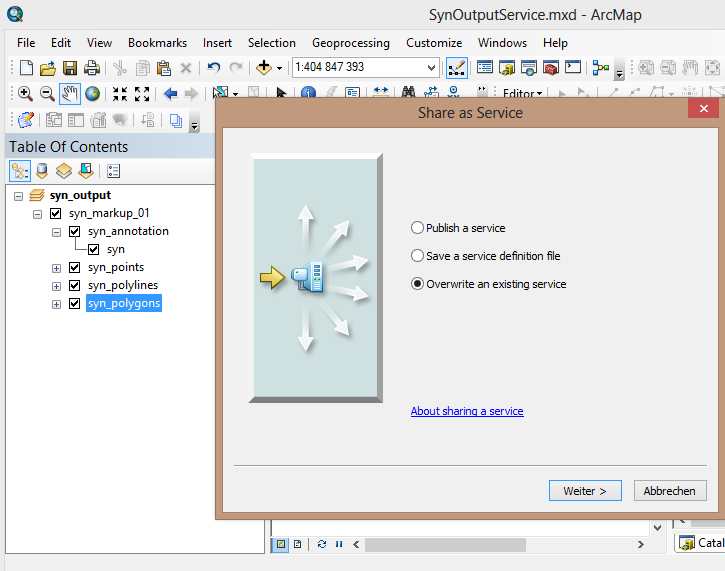Open the Geoprocessing menu
Image resolution: width=725 pixels, height=571 pixels.
[x=350, y=43]
